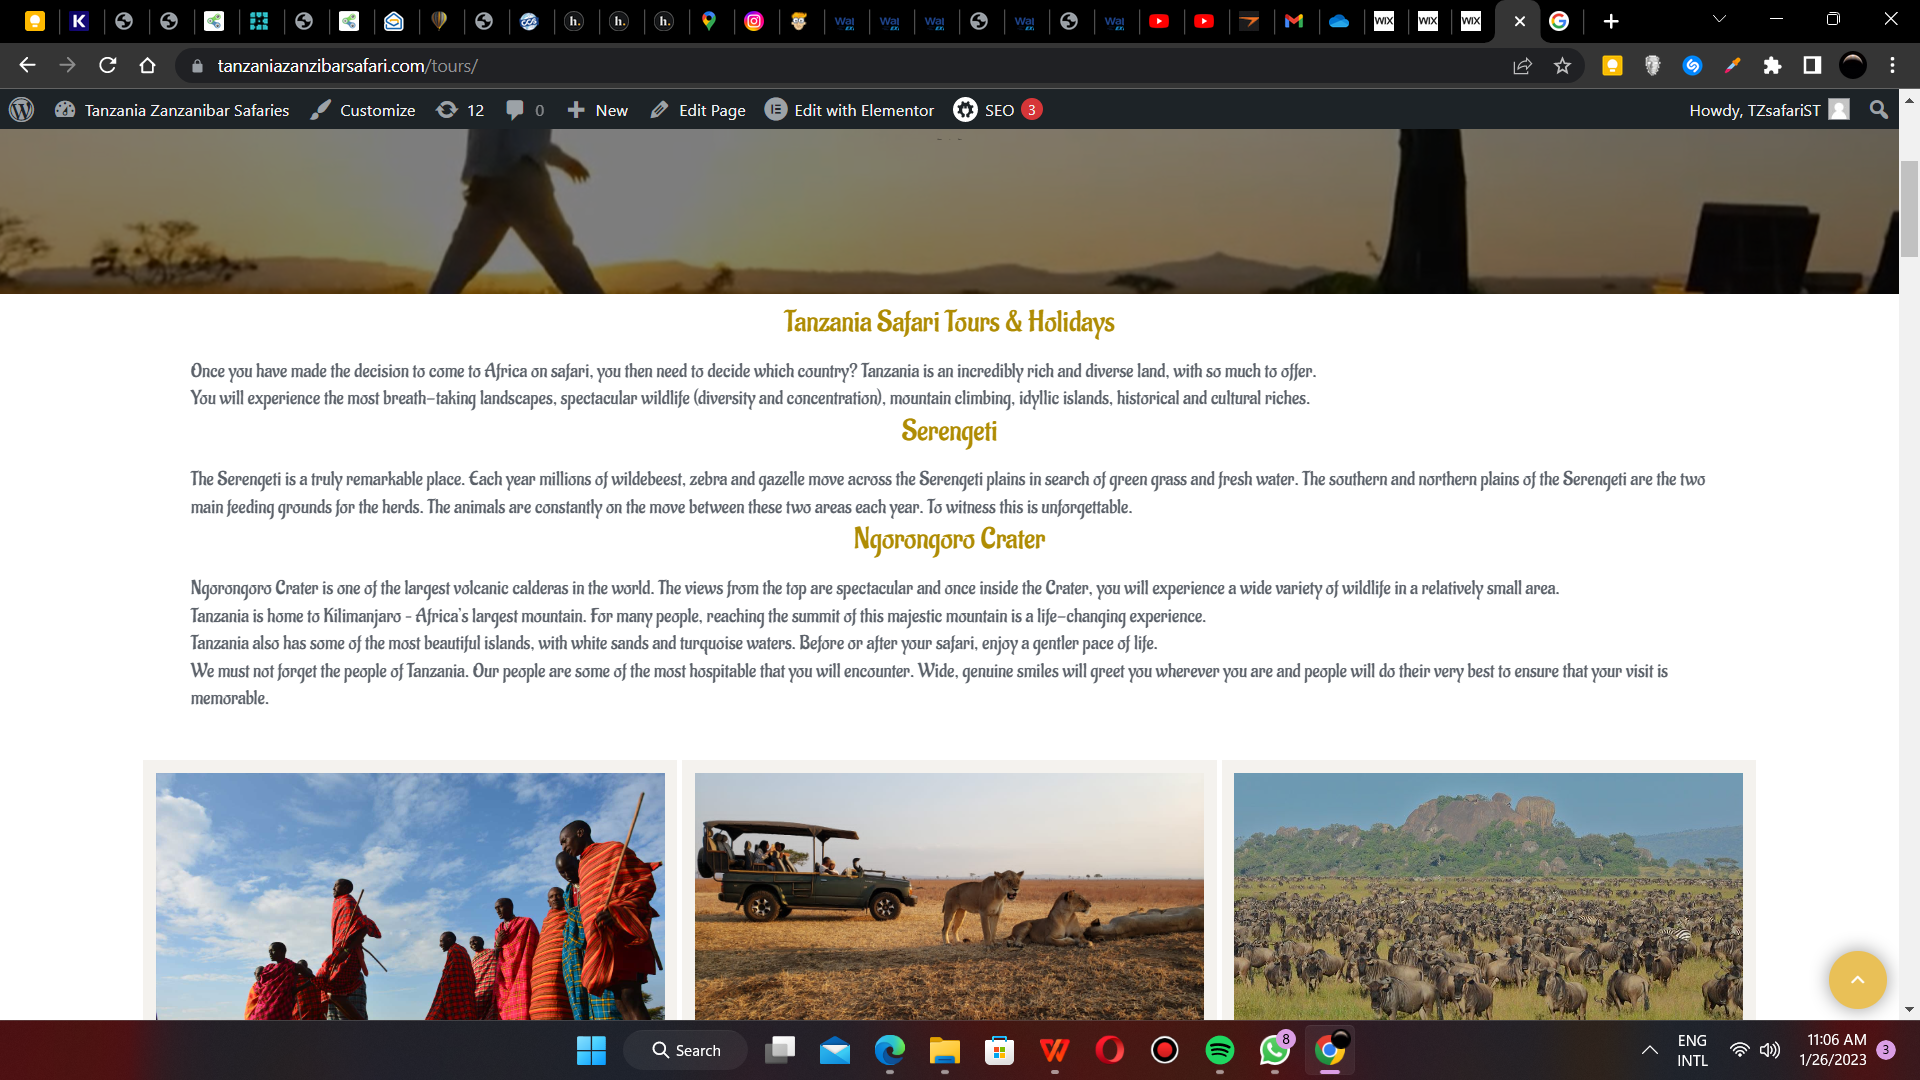Screen dimensions: 1920x1080
Task: Click the address bar URL field
Action: 800,66
